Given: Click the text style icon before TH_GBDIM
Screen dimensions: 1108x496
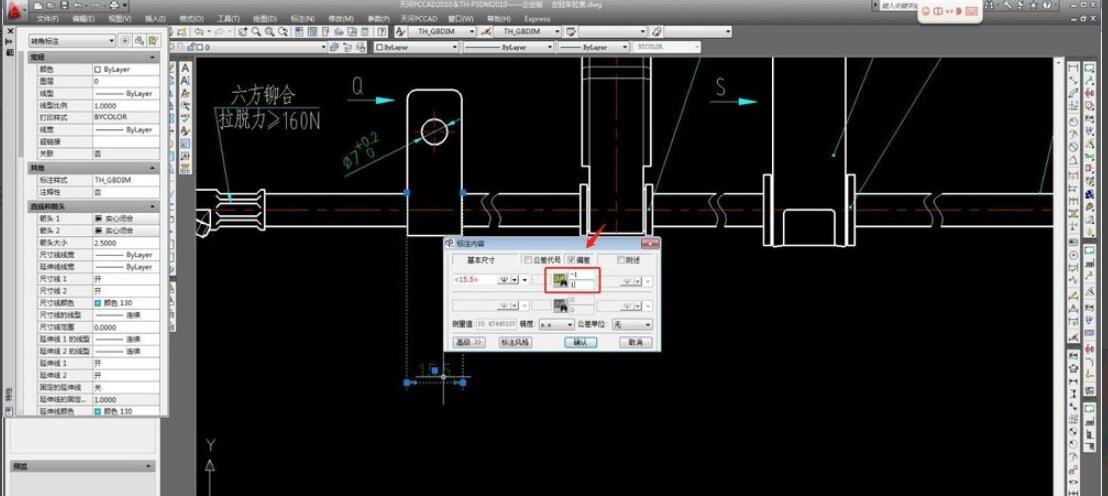Looking at the screenshot, I should pos(400,32).
